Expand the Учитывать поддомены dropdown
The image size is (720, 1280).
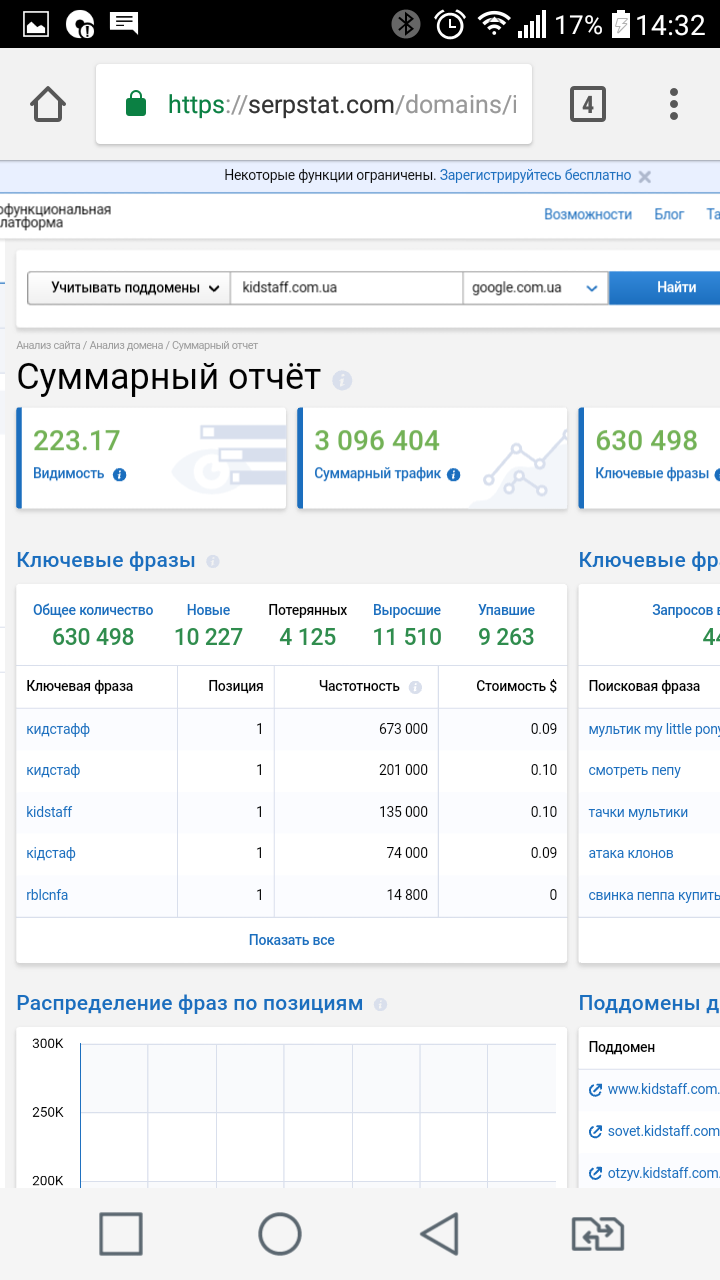[x=128, y=287]
